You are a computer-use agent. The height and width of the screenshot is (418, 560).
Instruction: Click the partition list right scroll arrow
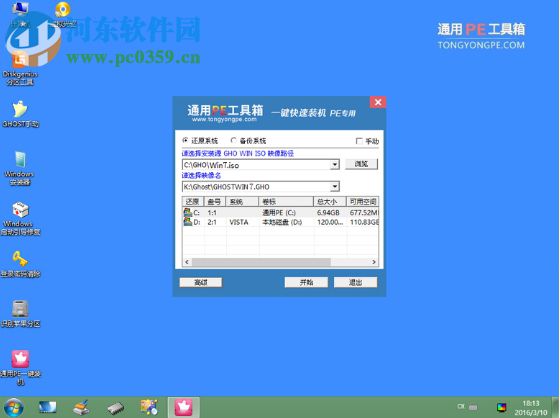click(374, 262)
